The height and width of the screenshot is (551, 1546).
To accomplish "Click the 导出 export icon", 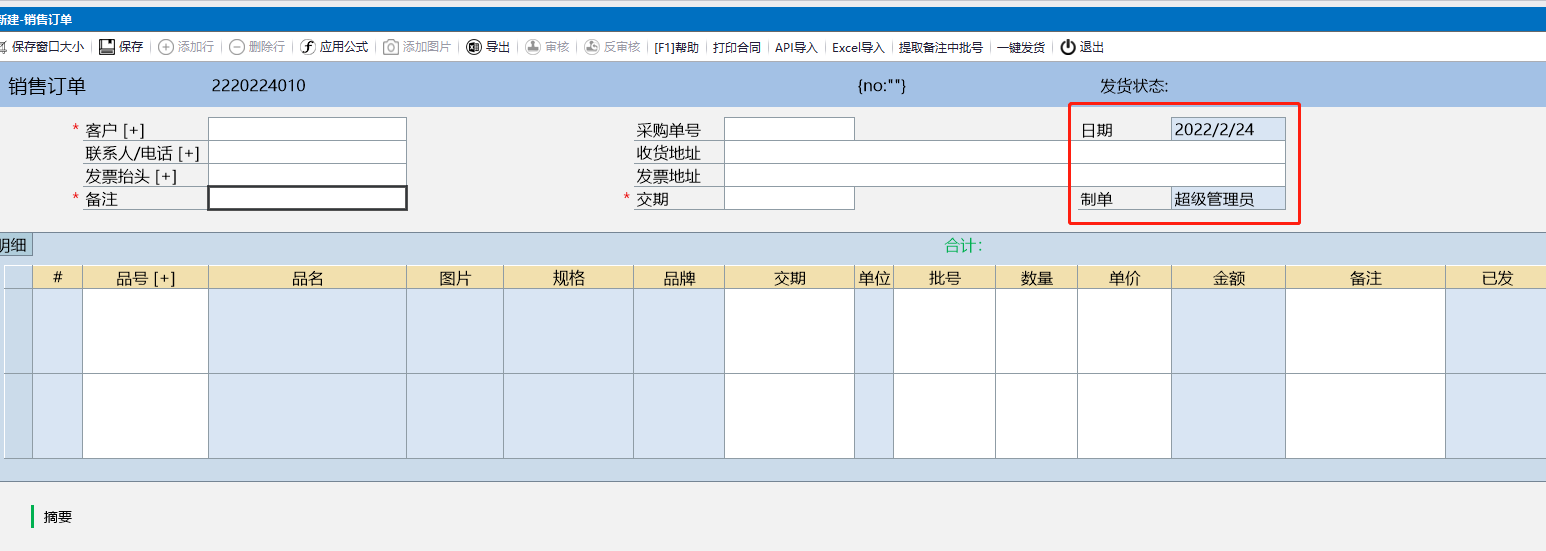I will pos(474,47).
